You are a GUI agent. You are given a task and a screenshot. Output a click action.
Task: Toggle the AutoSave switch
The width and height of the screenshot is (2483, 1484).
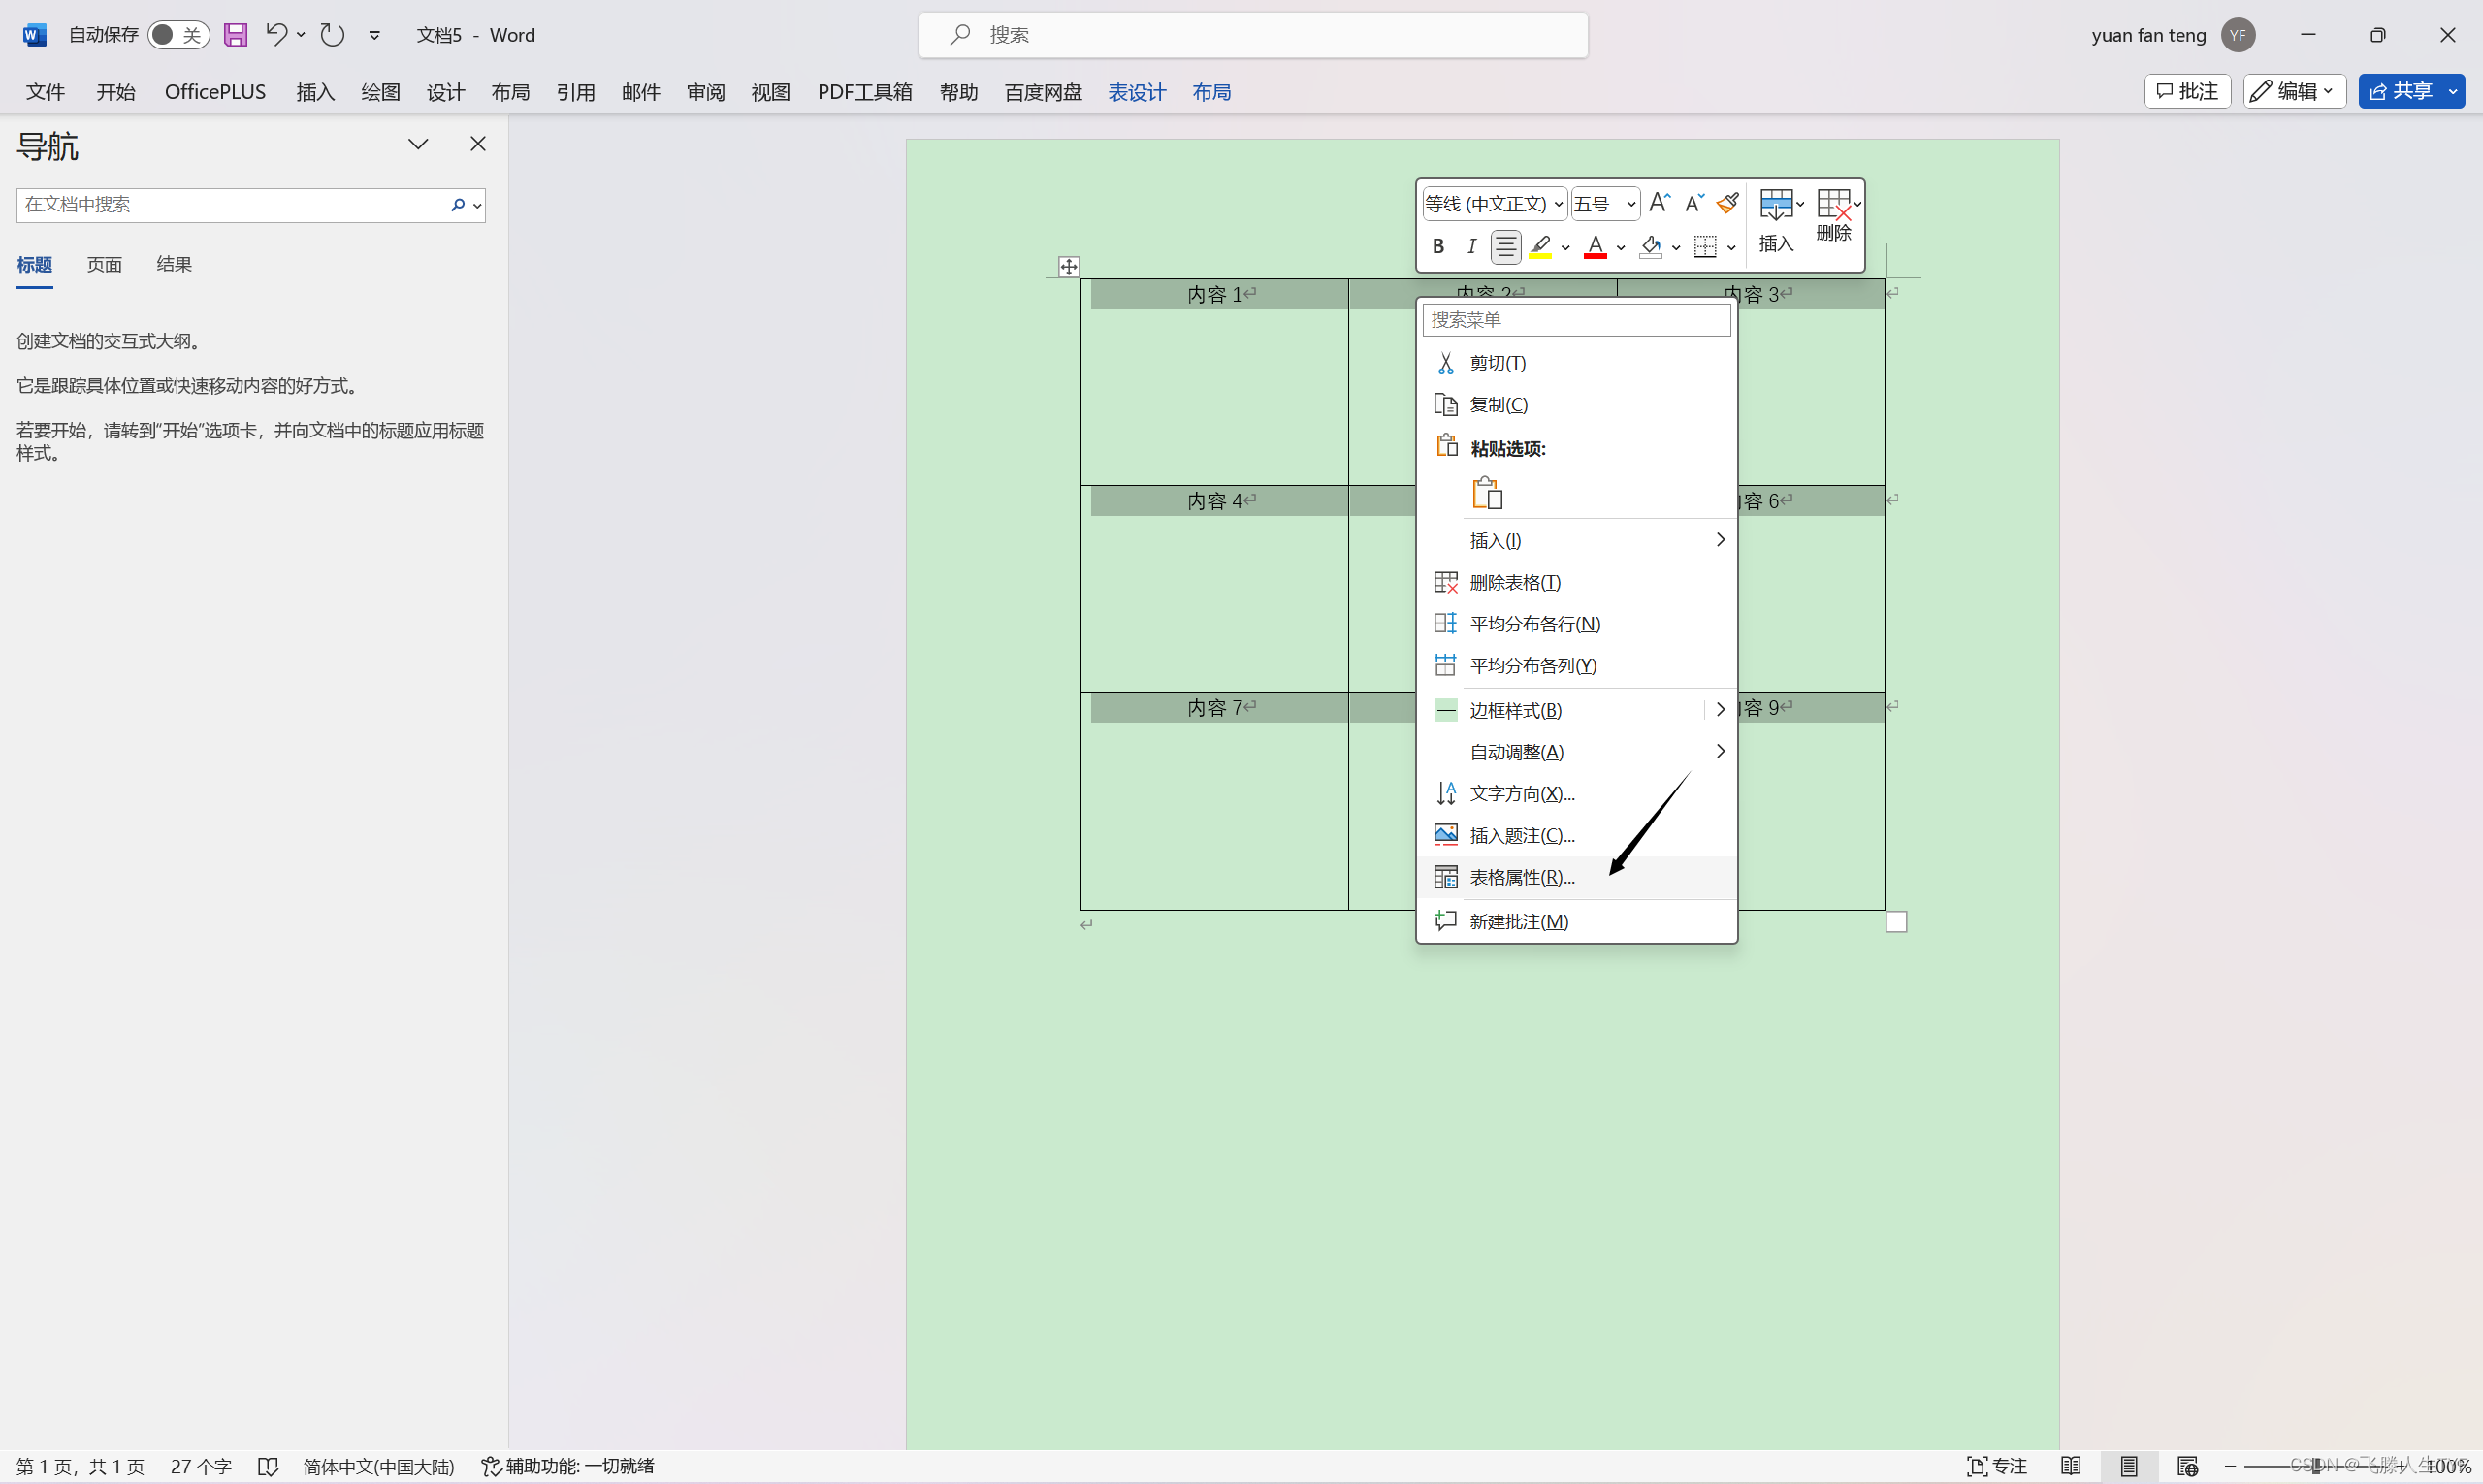178,35
